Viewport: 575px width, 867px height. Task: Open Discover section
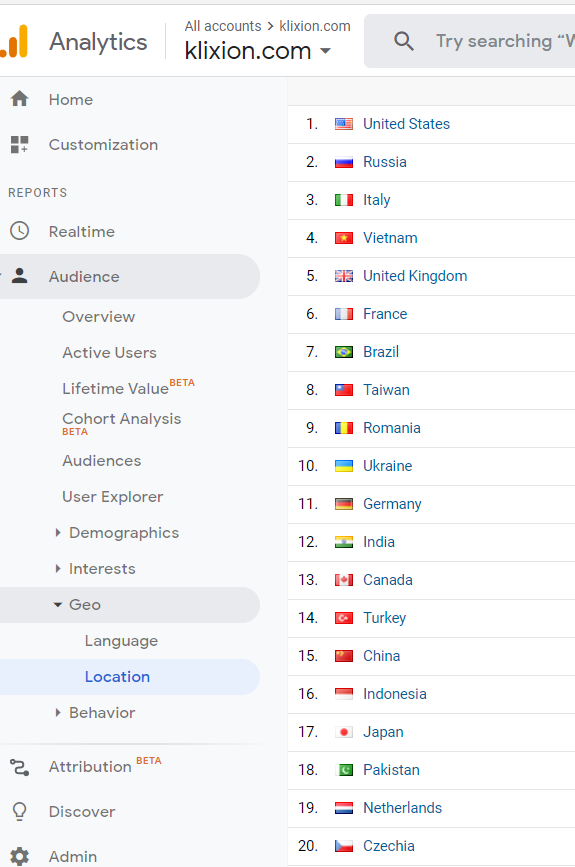pos(82,812)
